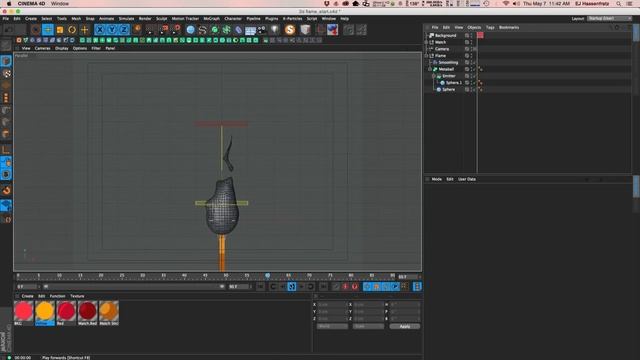640x360 pixels.
Task: Click the Live Selection tool icon
Action: click(36, 29)
